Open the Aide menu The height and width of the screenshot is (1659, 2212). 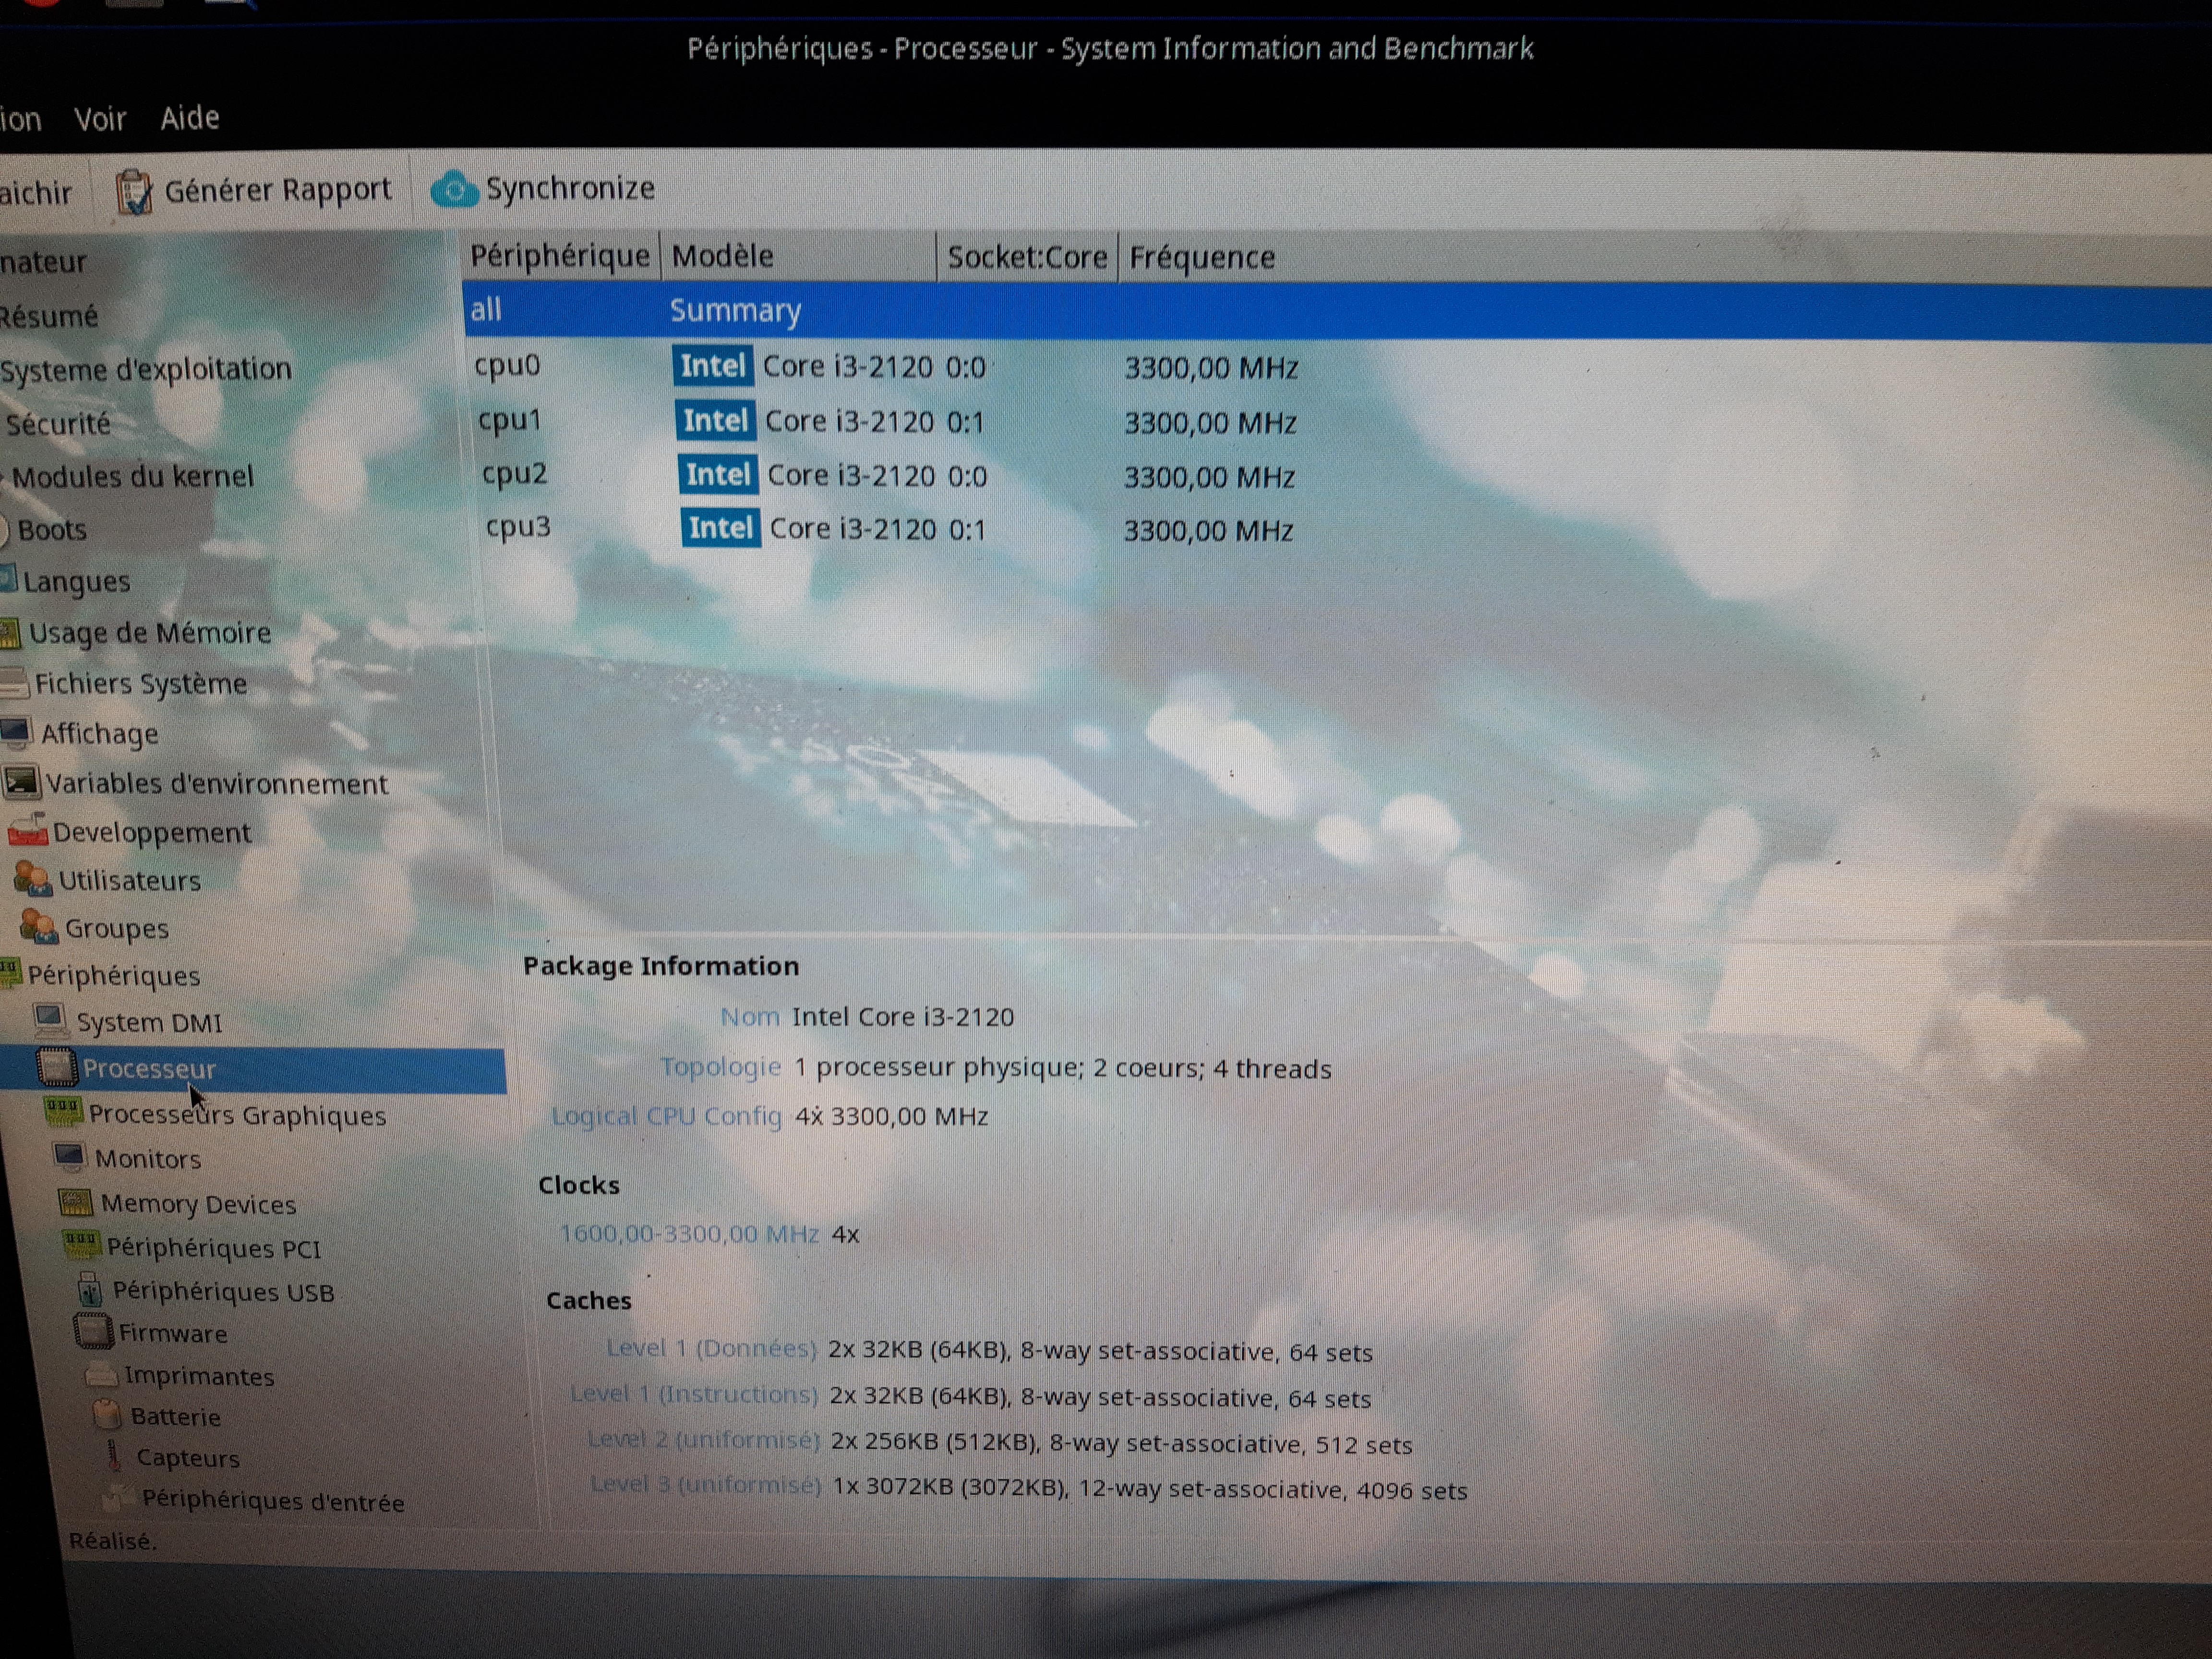pos(190,118)
